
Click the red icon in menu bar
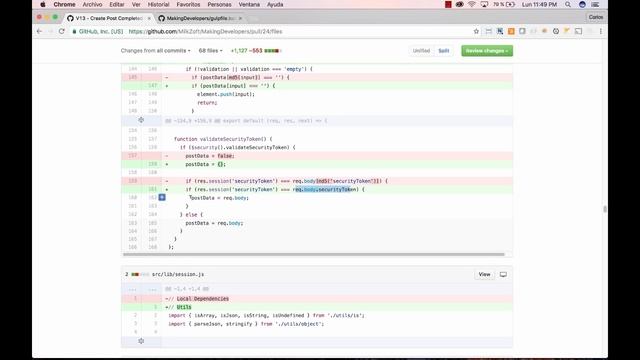click(x=448, y=4)
